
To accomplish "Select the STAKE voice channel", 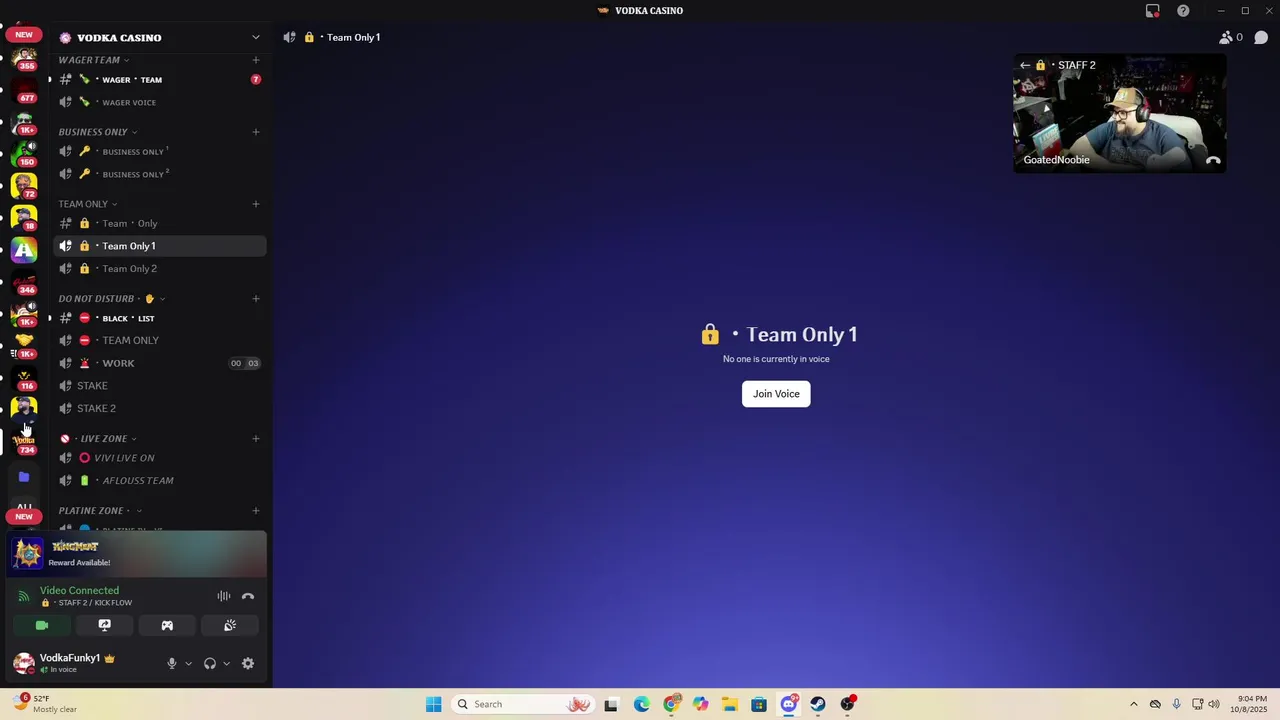I will click(160, 385).
